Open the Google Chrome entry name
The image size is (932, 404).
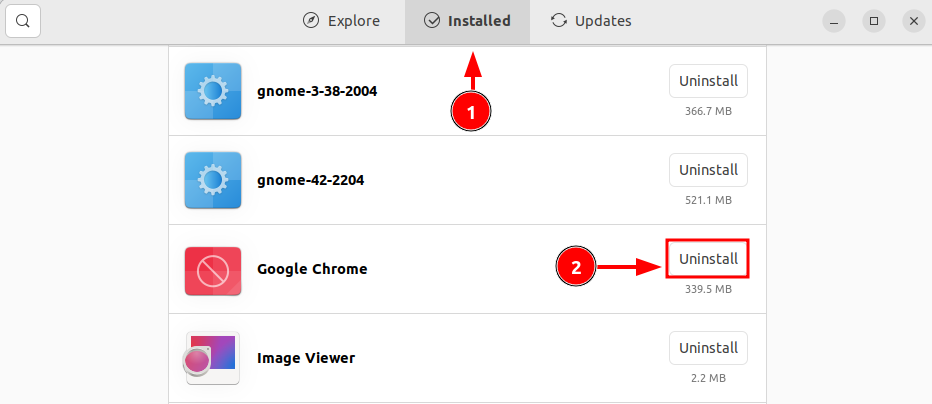pos(312,269)
